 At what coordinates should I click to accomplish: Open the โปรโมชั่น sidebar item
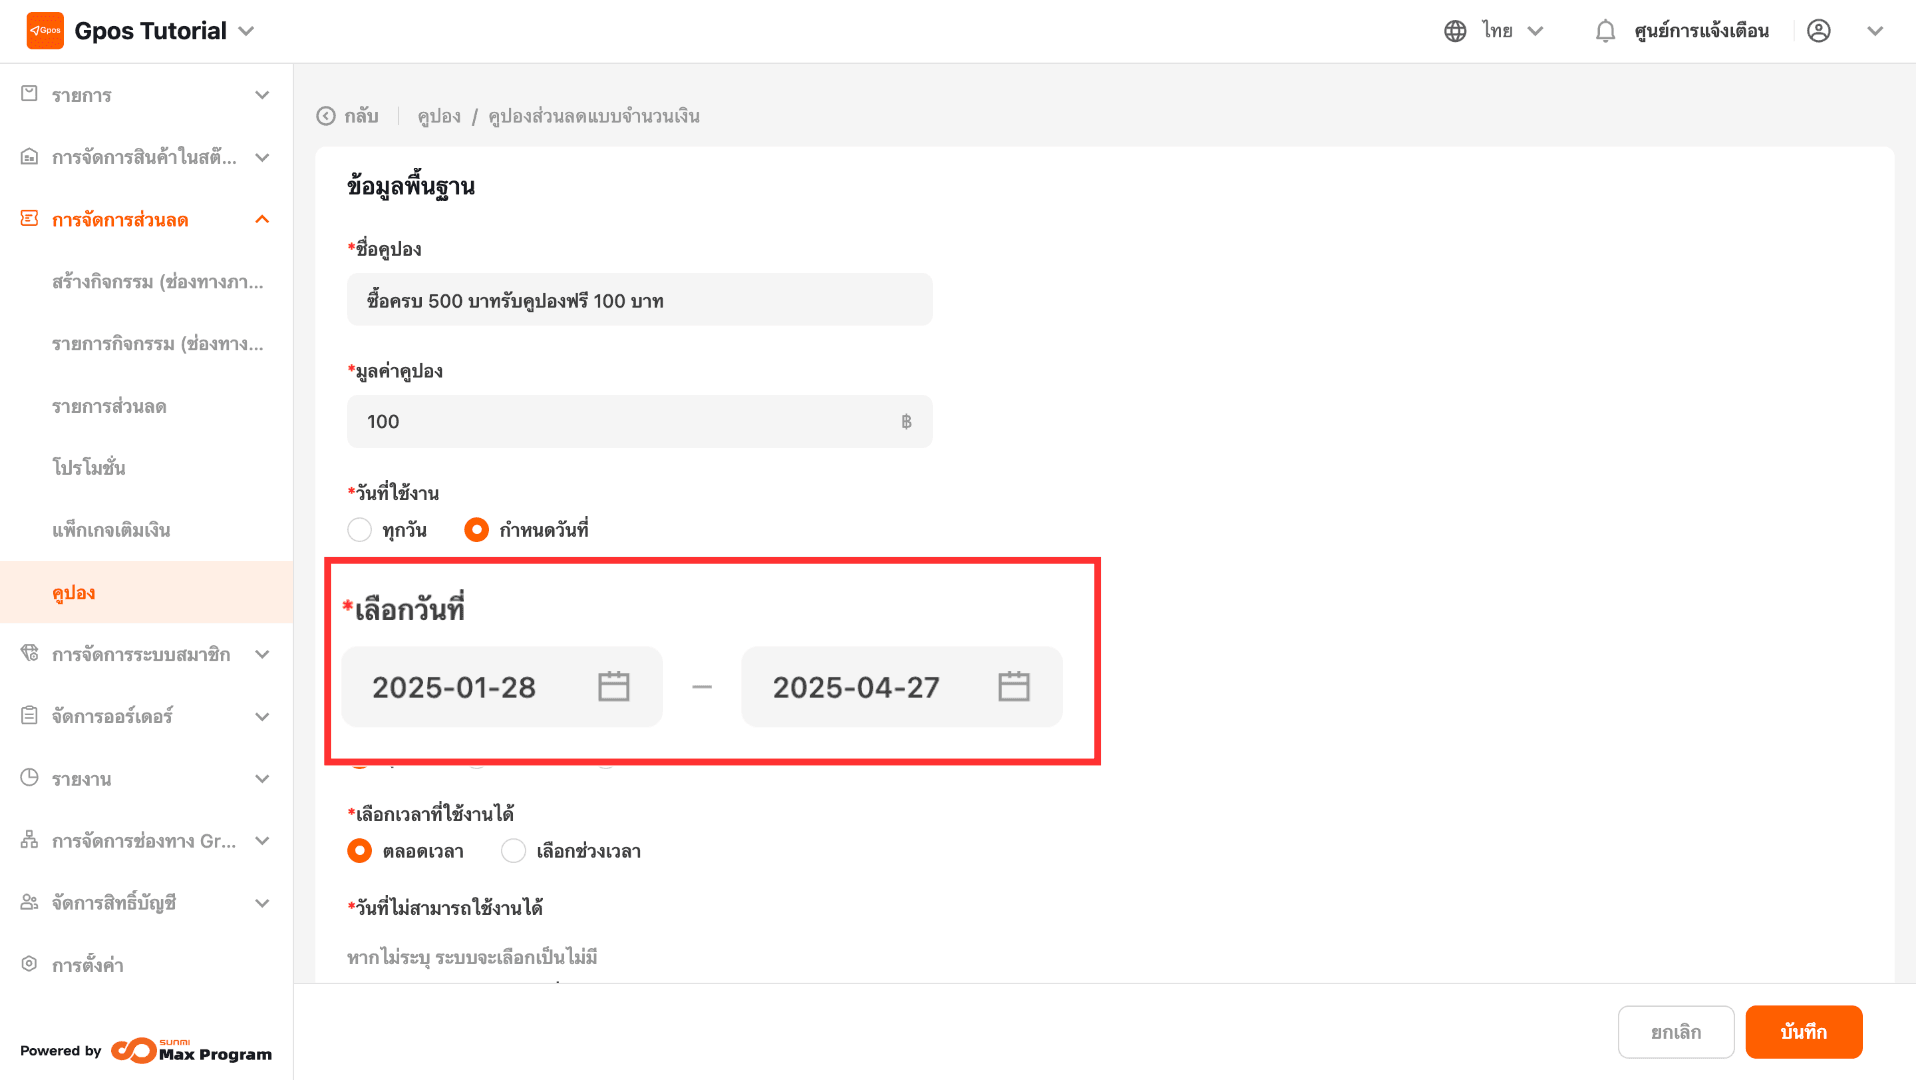89,468
